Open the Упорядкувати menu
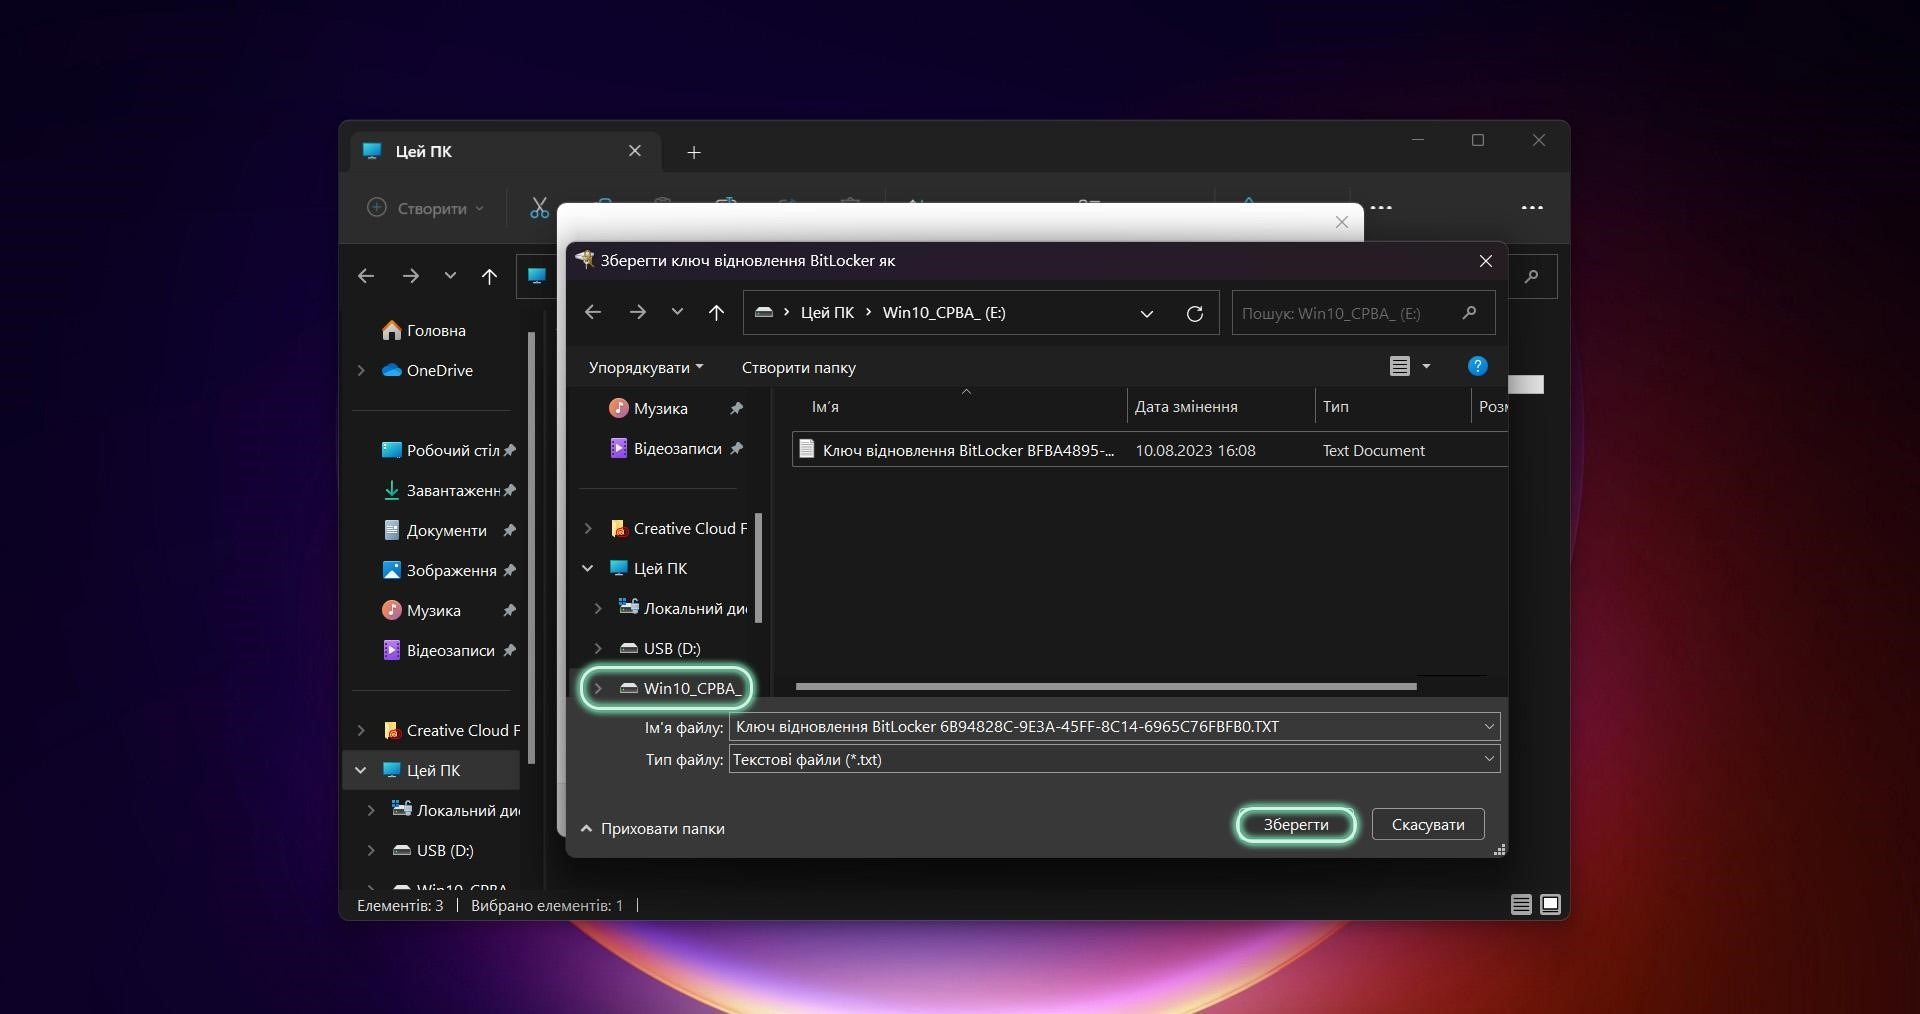This screenshot has width=1920, height=1014. 645,368
